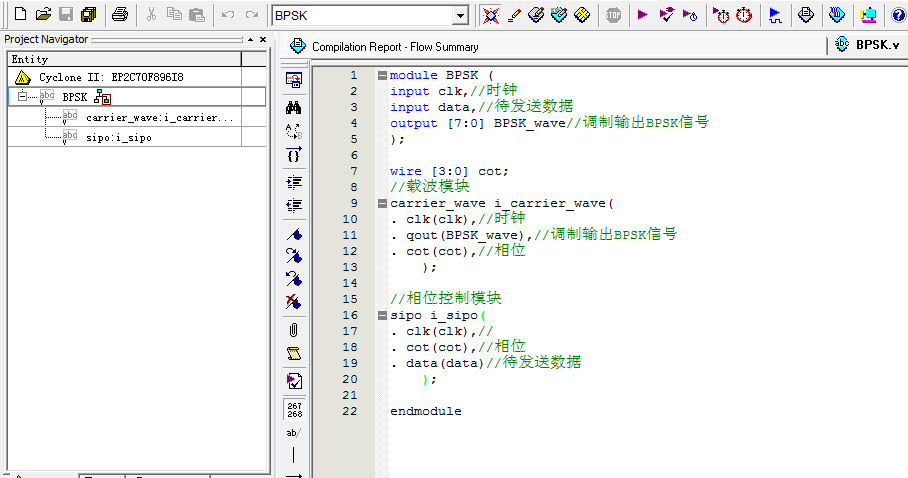Click the paperclip icon in editor sidebar
The width and height of the screenshot is (908, 478).
pos(294,329)
